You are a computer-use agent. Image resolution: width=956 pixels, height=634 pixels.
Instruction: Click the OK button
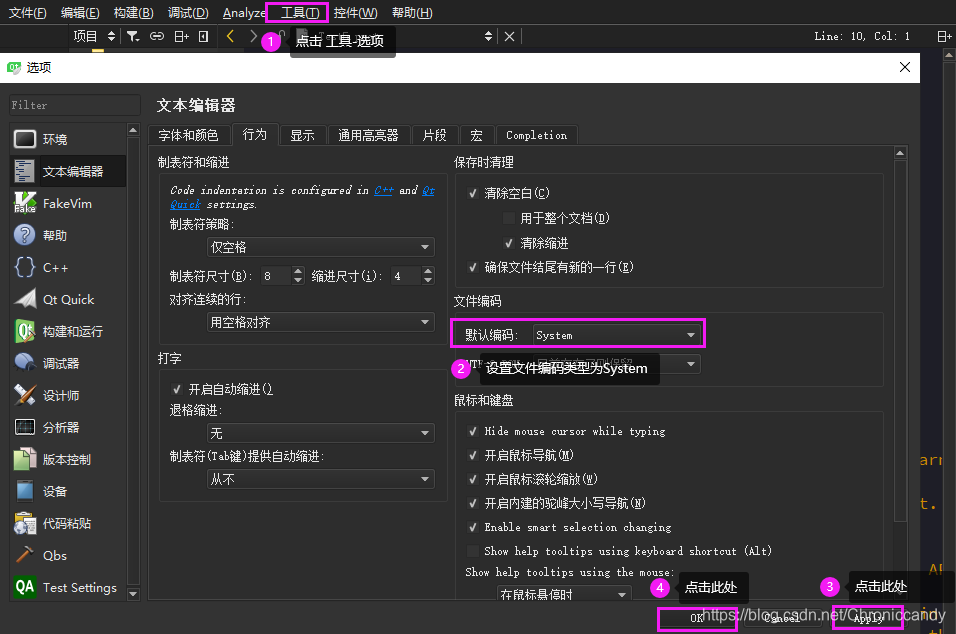click(x=697, y=618)
